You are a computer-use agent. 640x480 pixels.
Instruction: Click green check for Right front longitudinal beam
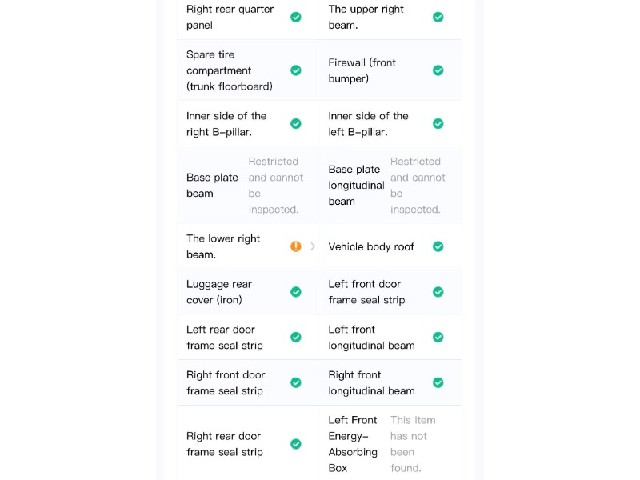438,382
